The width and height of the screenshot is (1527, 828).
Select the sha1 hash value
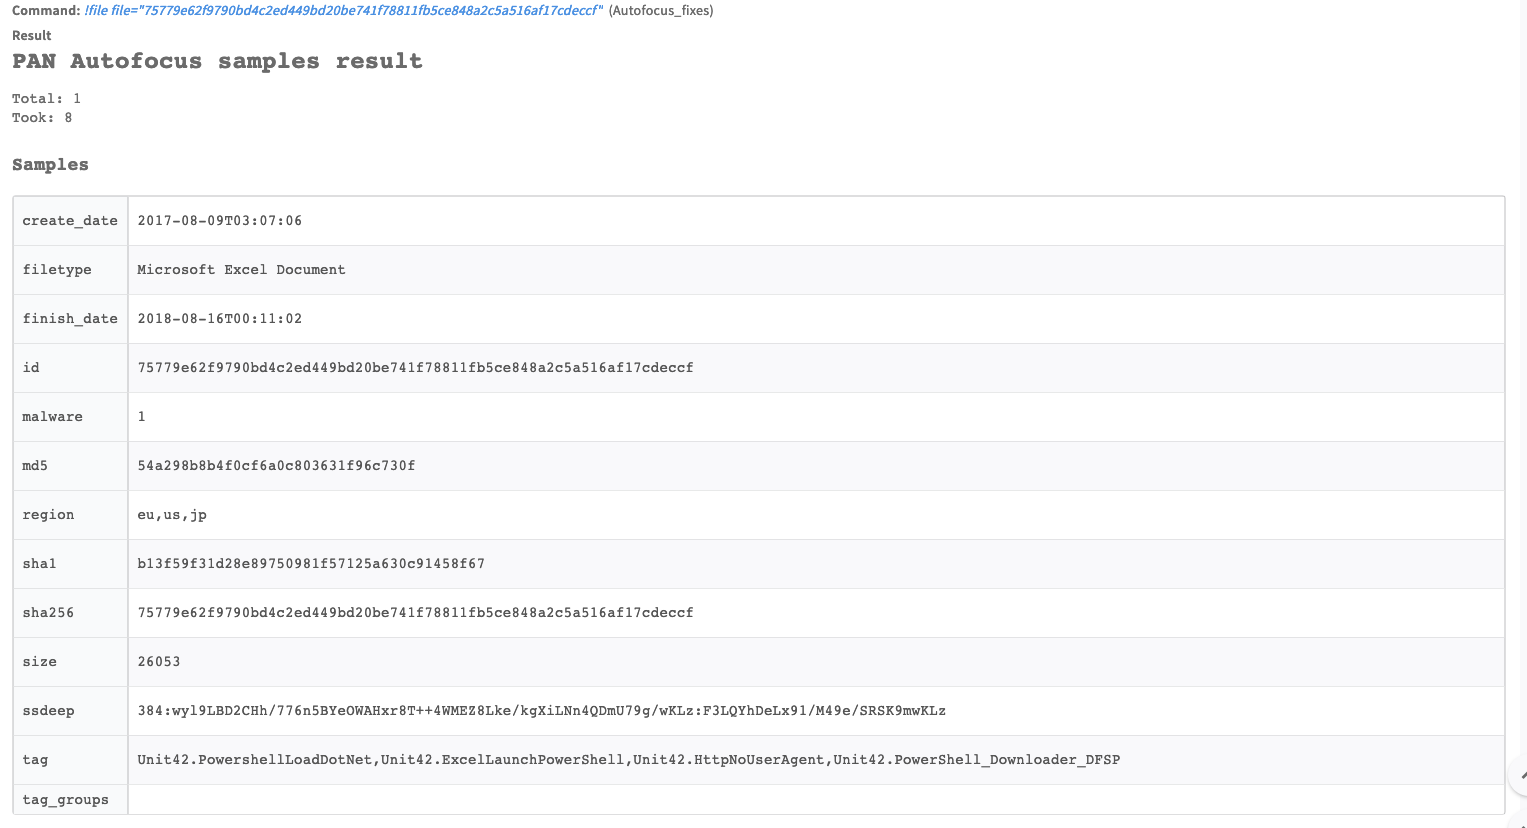[x=311, y=564]
